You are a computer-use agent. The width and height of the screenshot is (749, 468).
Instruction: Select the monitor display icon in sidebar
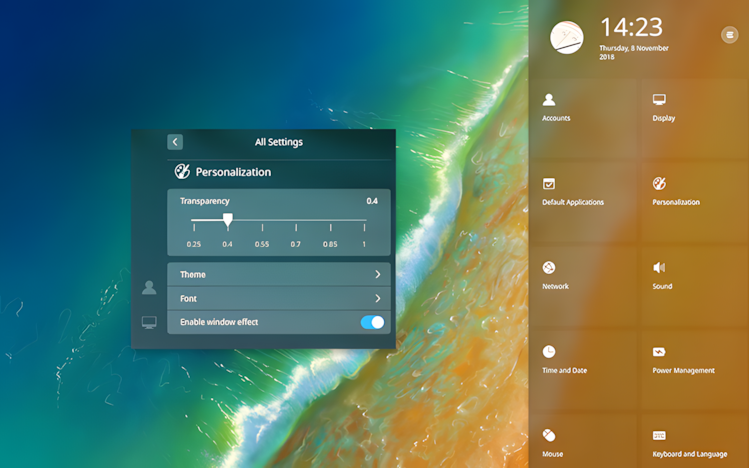(x=149, y=322)
